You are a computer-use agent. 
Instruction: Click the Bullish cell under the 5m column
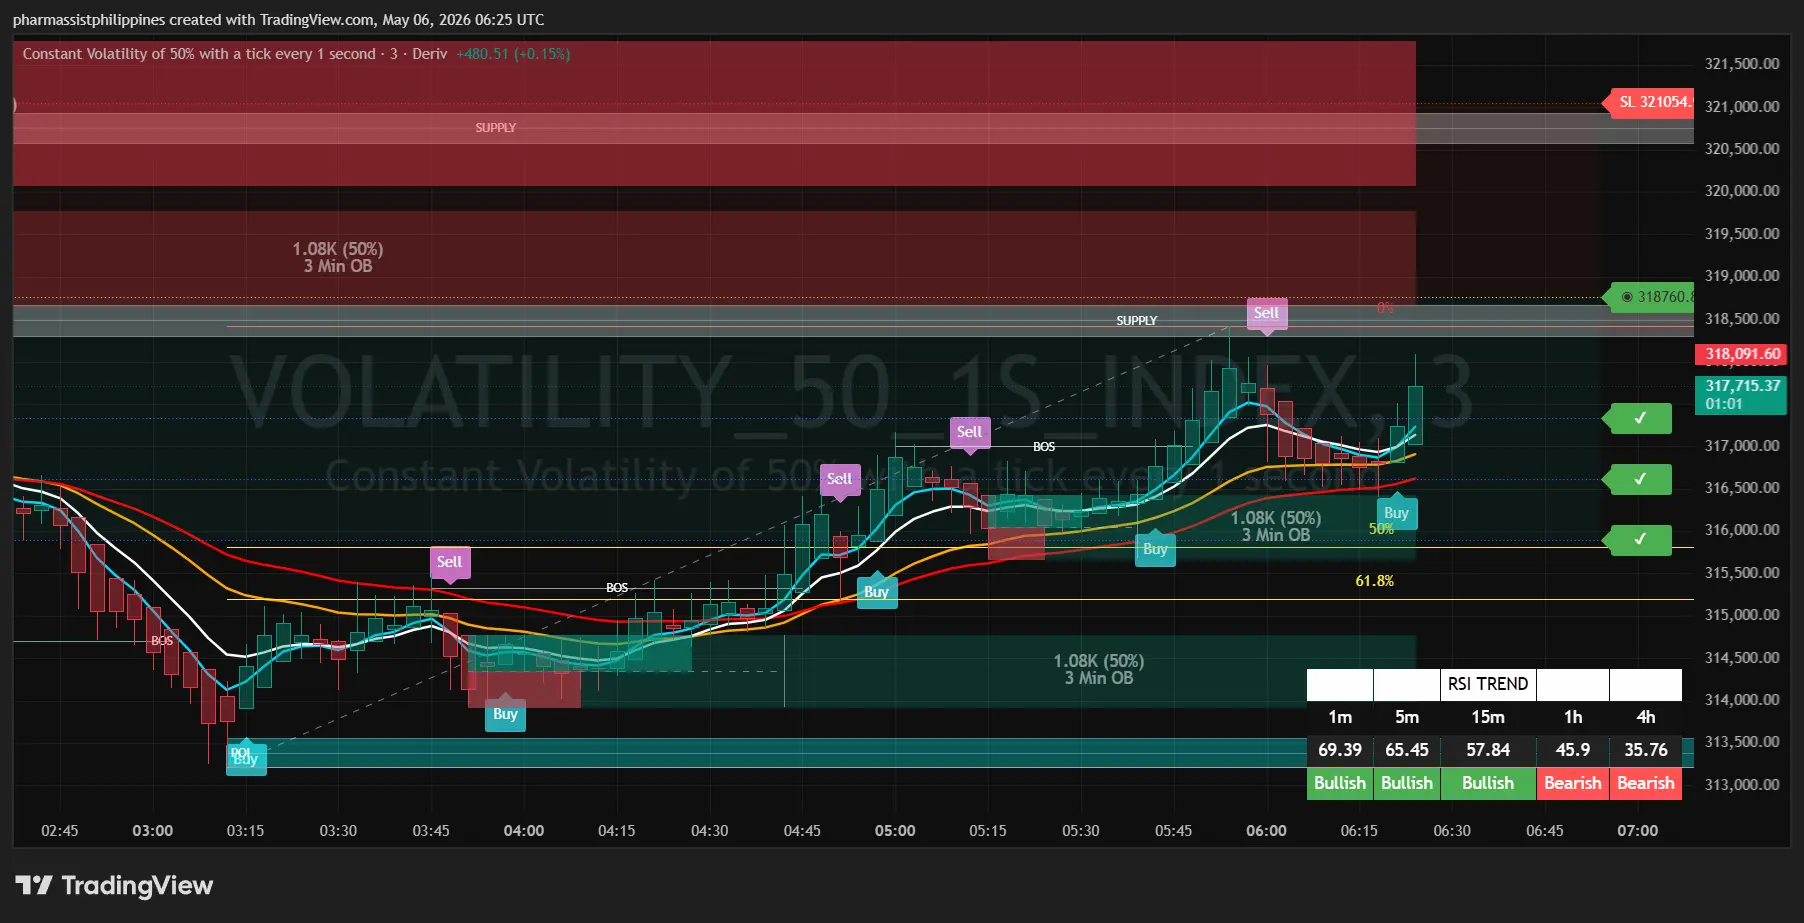click(x=1407, y=783)
